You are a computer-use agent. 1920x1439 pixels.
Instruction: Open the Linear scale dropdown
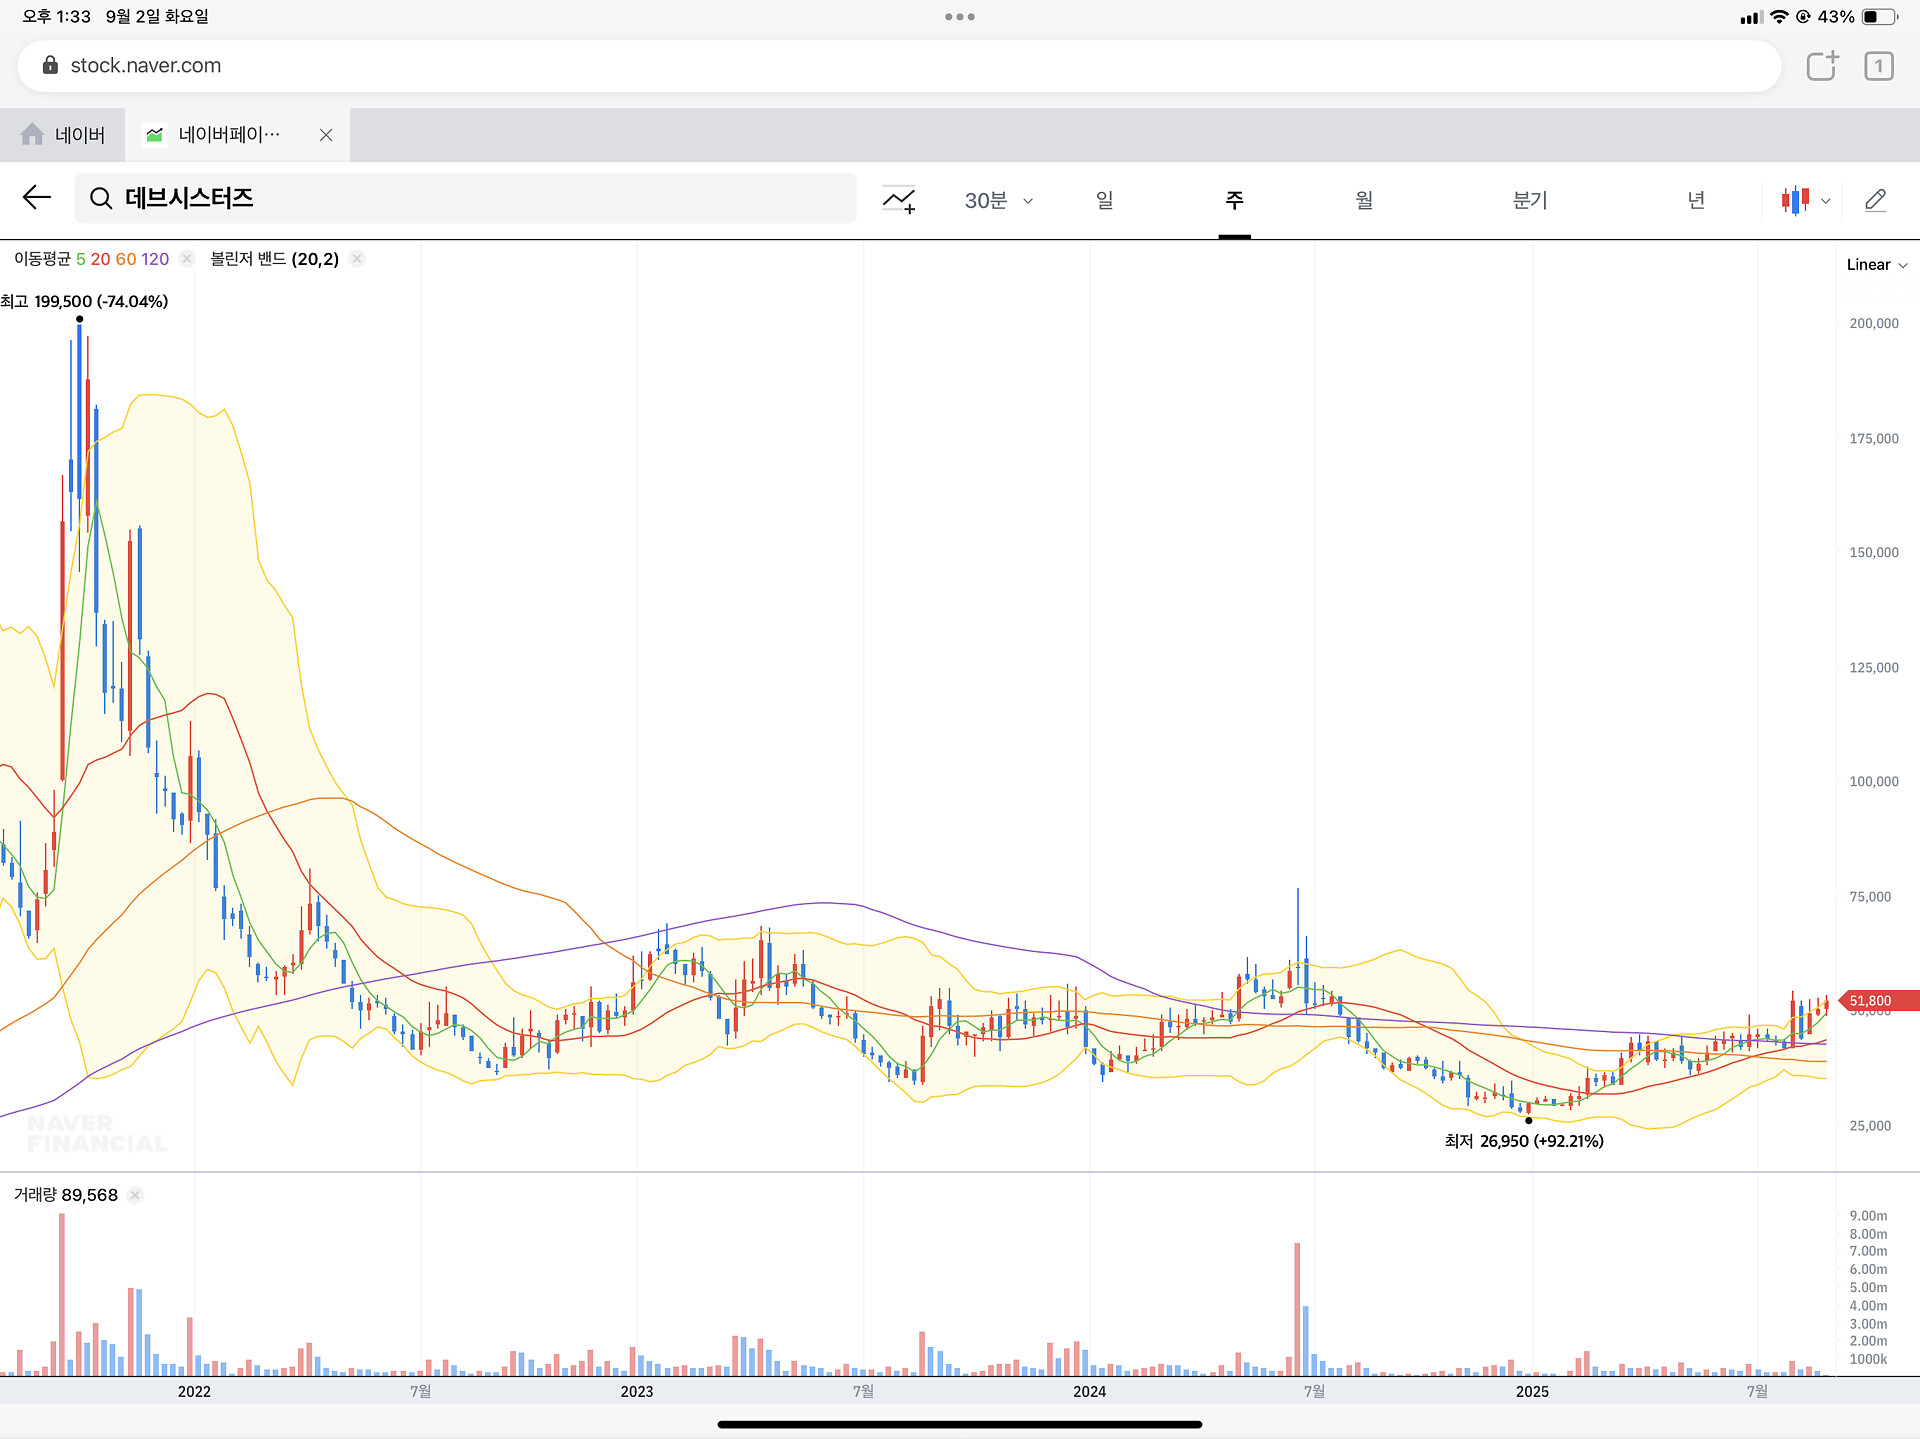[1876, 265]
